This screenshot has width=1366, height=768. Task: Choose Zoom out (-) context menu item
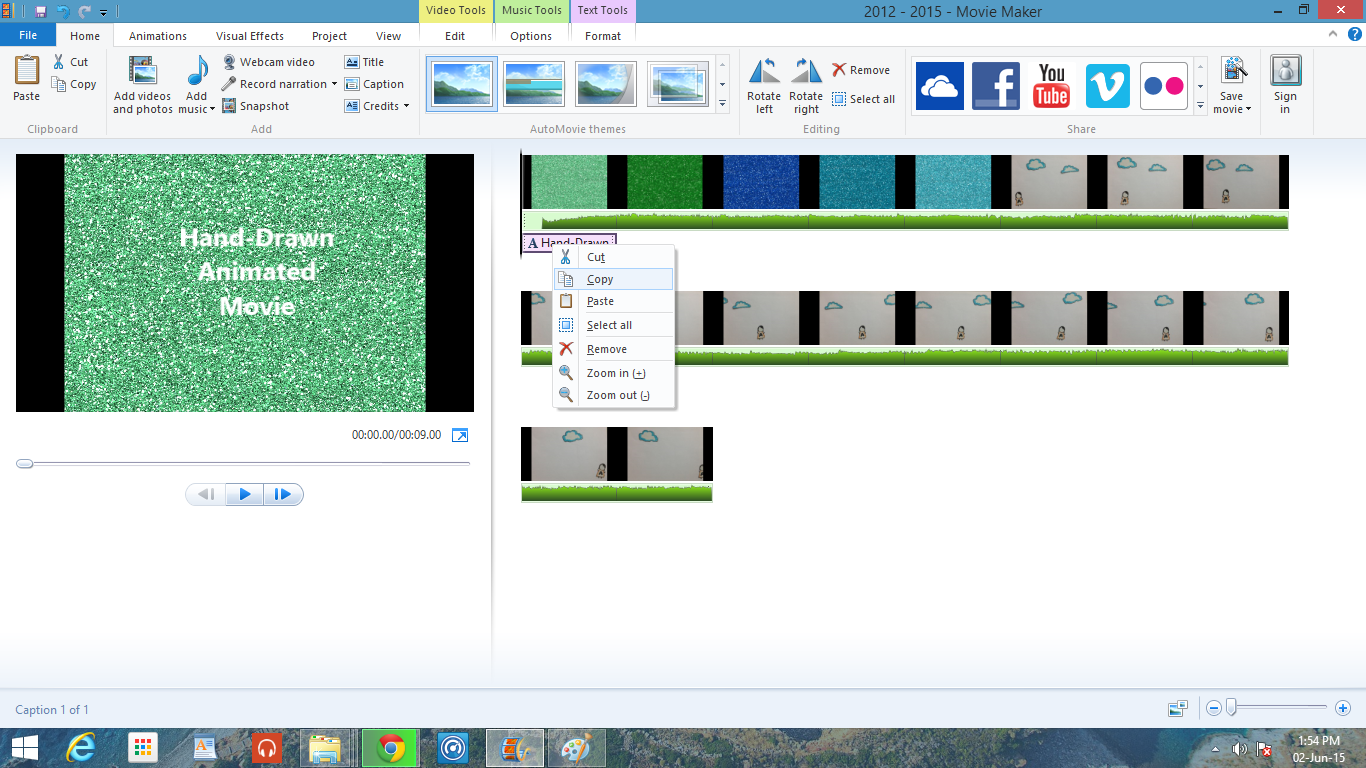(x=614, y=395)
